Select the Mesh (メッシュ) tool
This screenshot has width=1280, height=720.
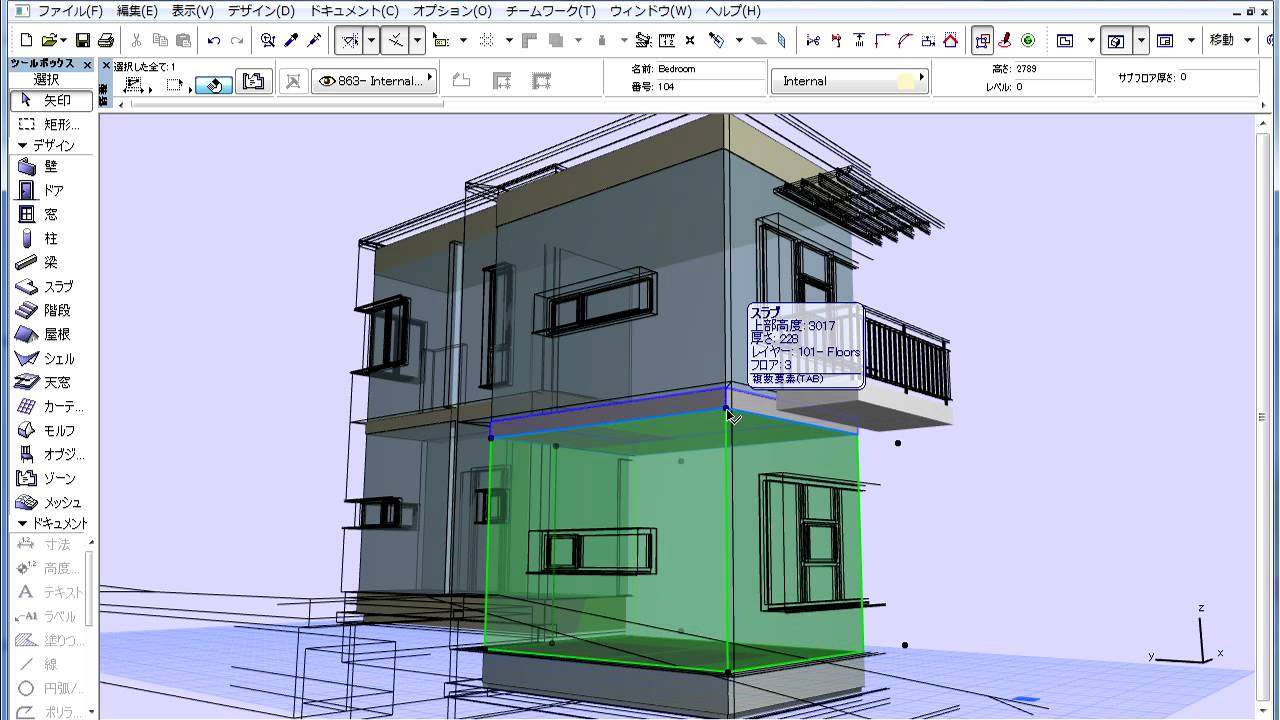pyautogui.click(x=51, y=502)
